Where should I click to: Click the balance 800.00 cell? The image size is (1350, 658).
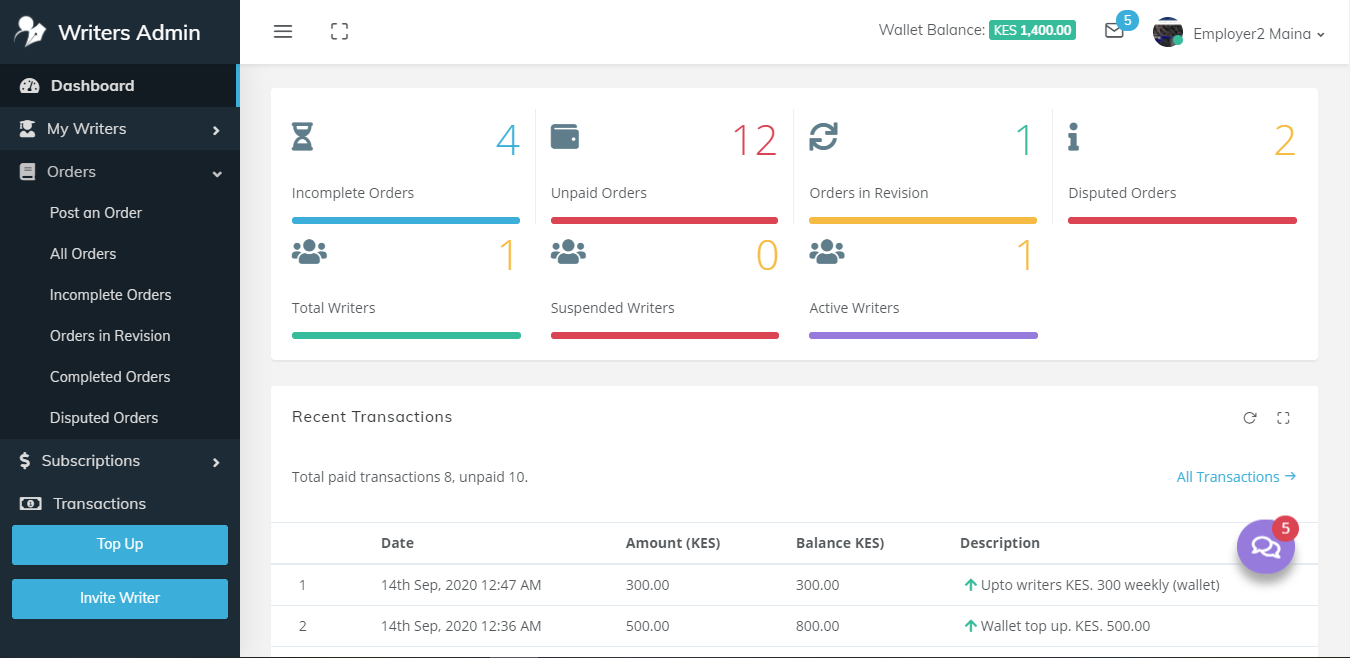(818, 626)
